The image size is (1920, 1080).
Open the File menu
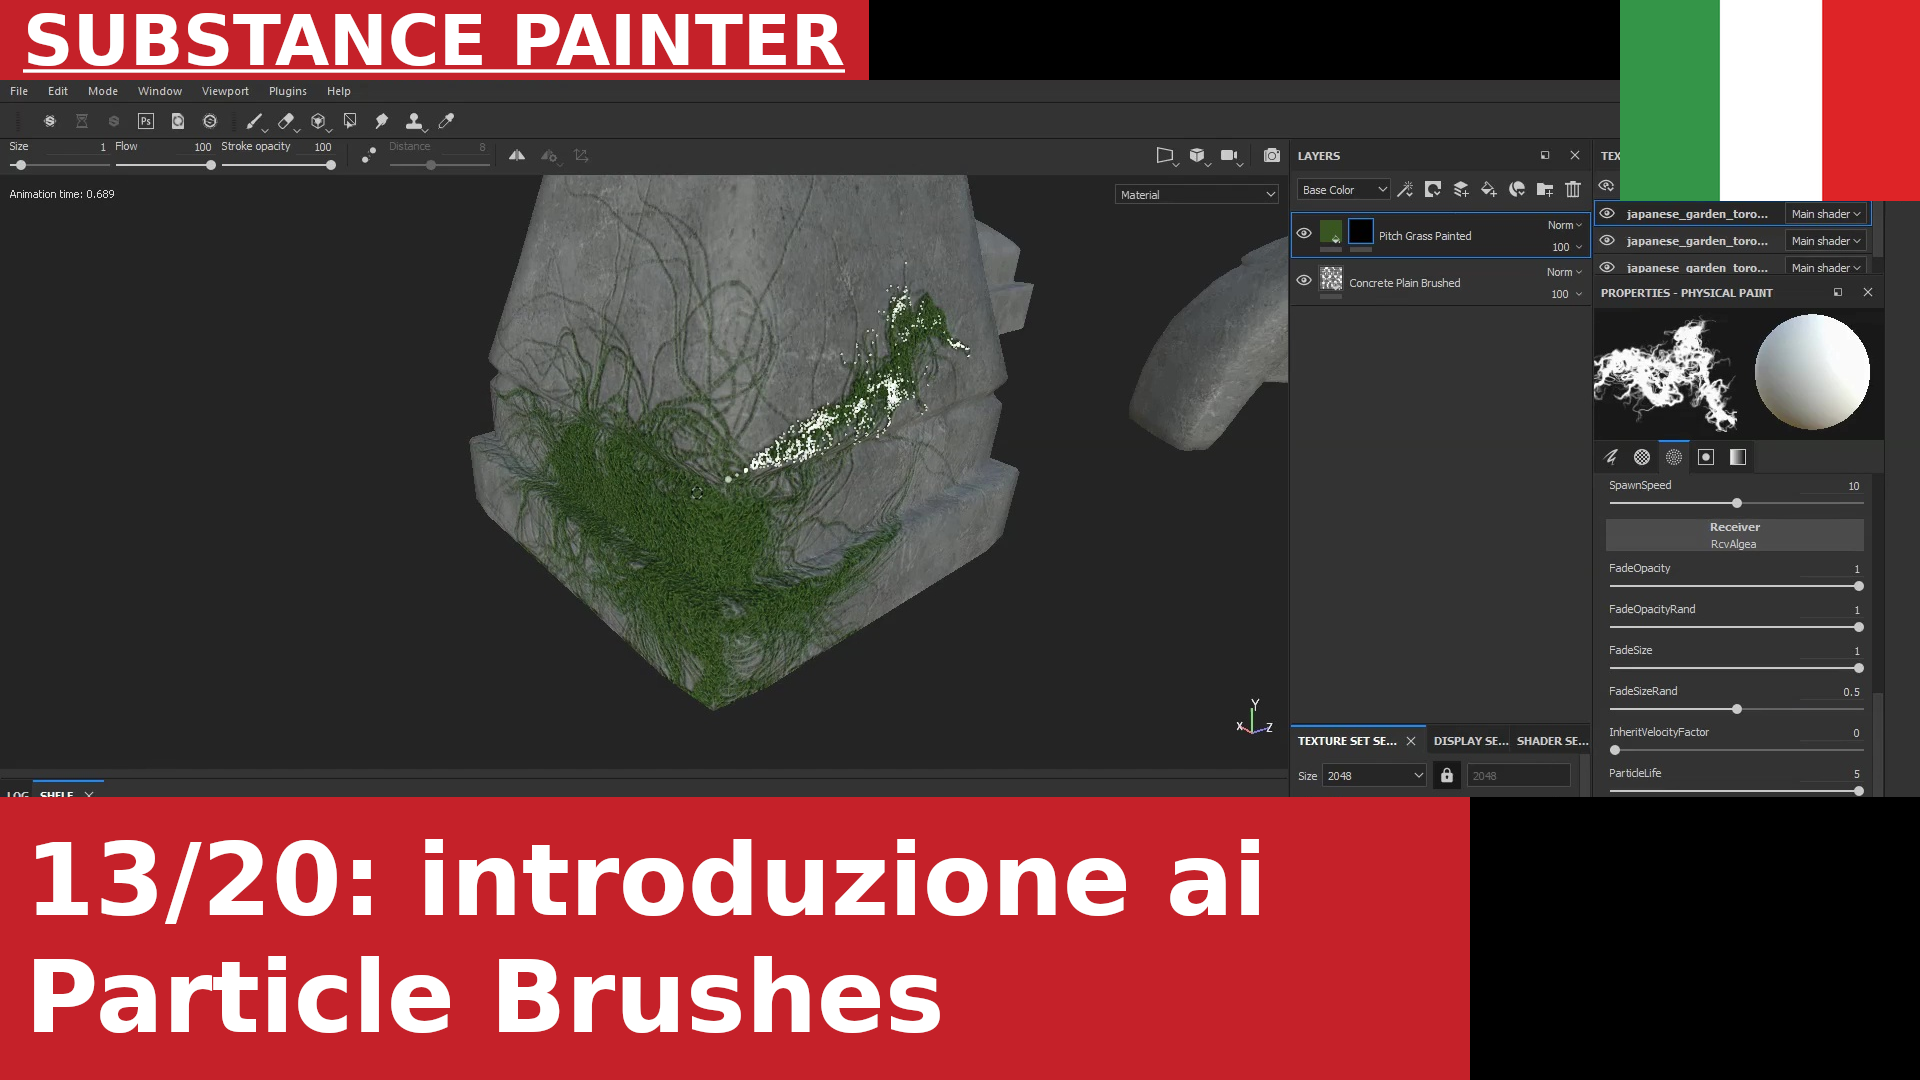click(x=19, y=91)
